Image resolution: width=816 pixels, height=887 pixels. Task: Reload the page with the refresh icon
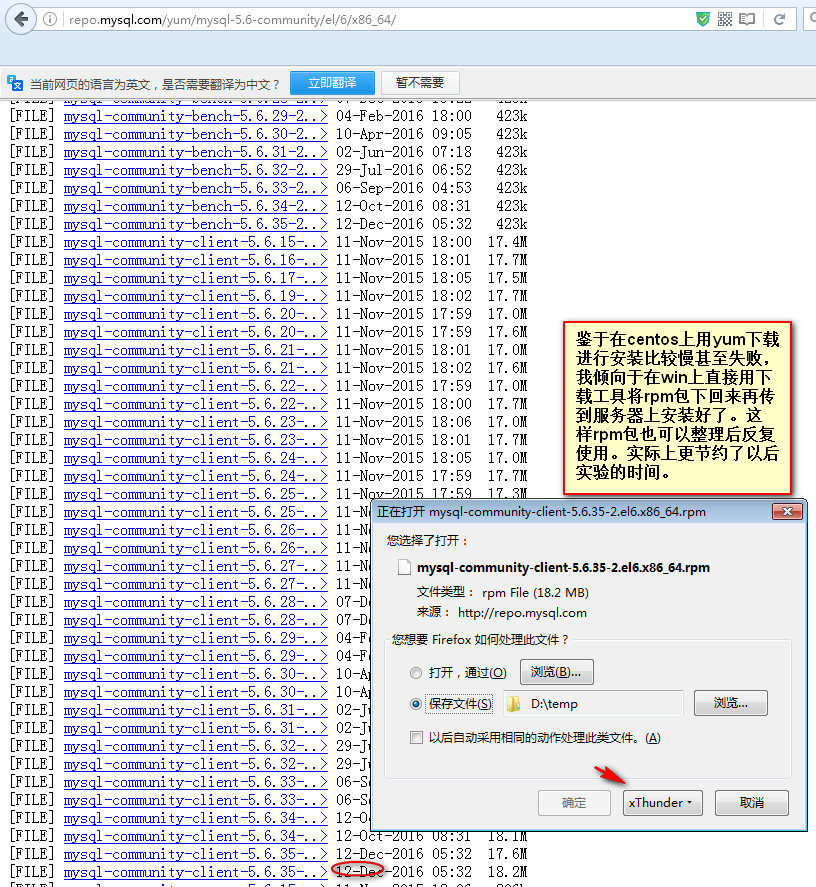[x=779, y=19]
